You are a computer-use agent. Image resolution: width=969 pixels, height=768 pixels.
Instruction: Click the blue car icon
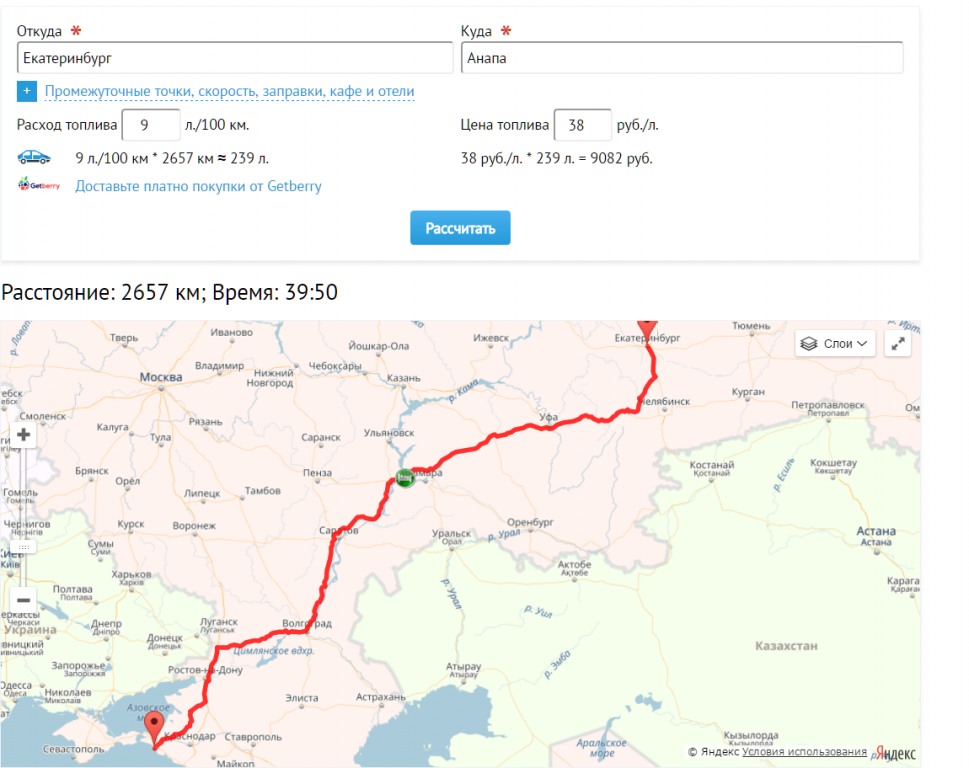34,158
